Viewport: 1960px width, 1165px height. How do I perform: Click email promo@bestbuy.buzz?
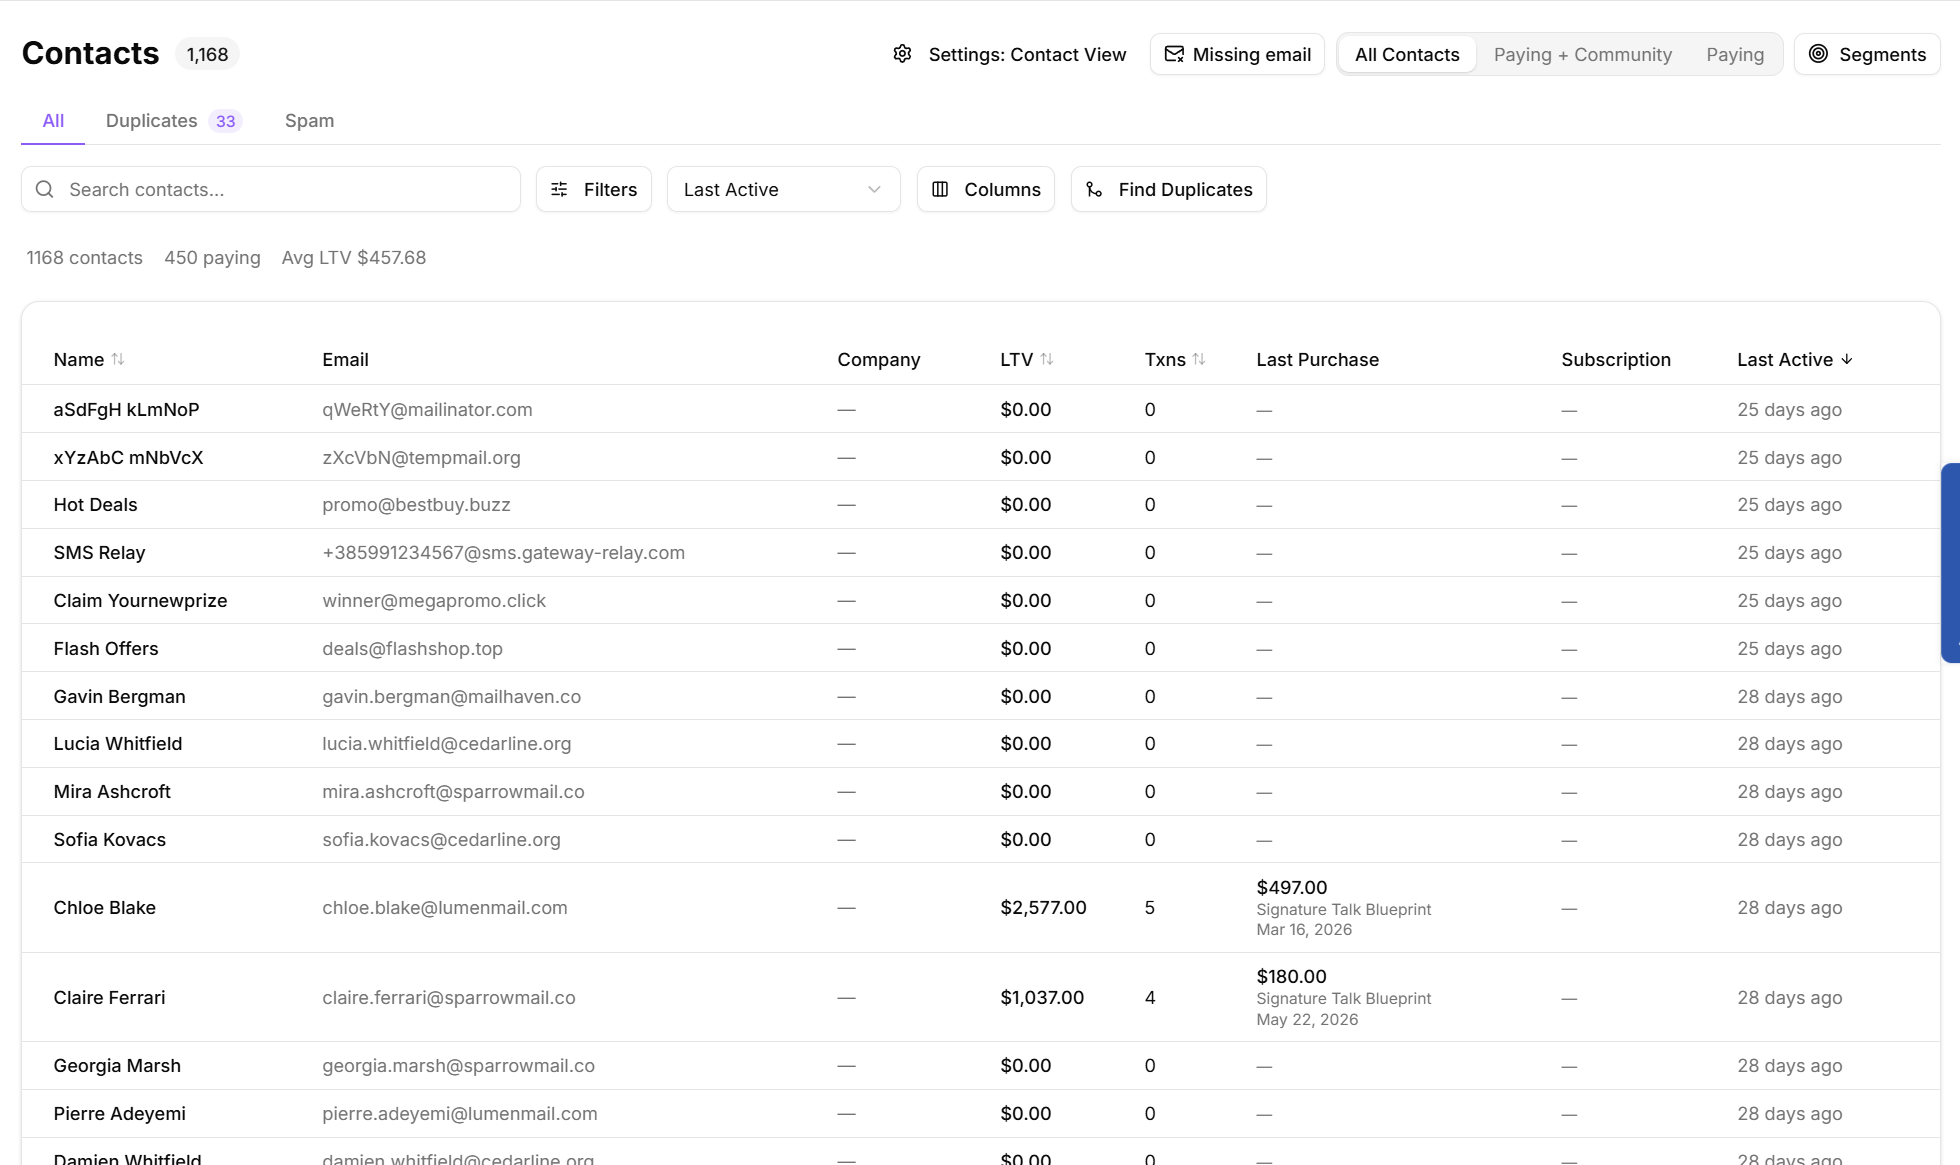(x=416, y=504)
